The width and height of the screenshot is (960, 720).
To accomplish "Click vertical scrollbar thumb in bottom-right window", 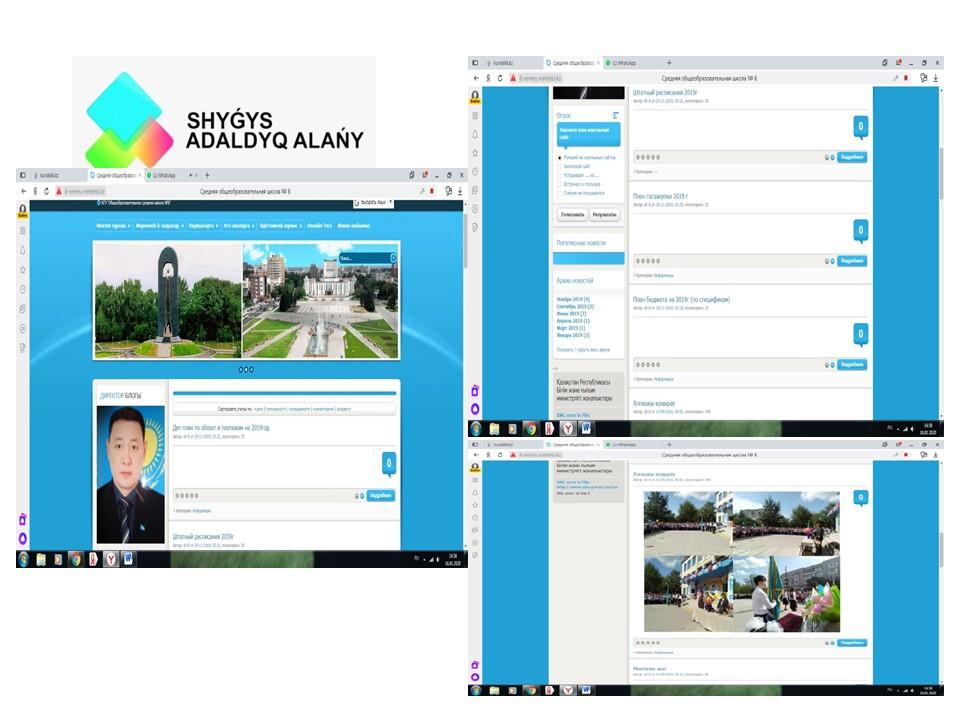I will point(942,548).
